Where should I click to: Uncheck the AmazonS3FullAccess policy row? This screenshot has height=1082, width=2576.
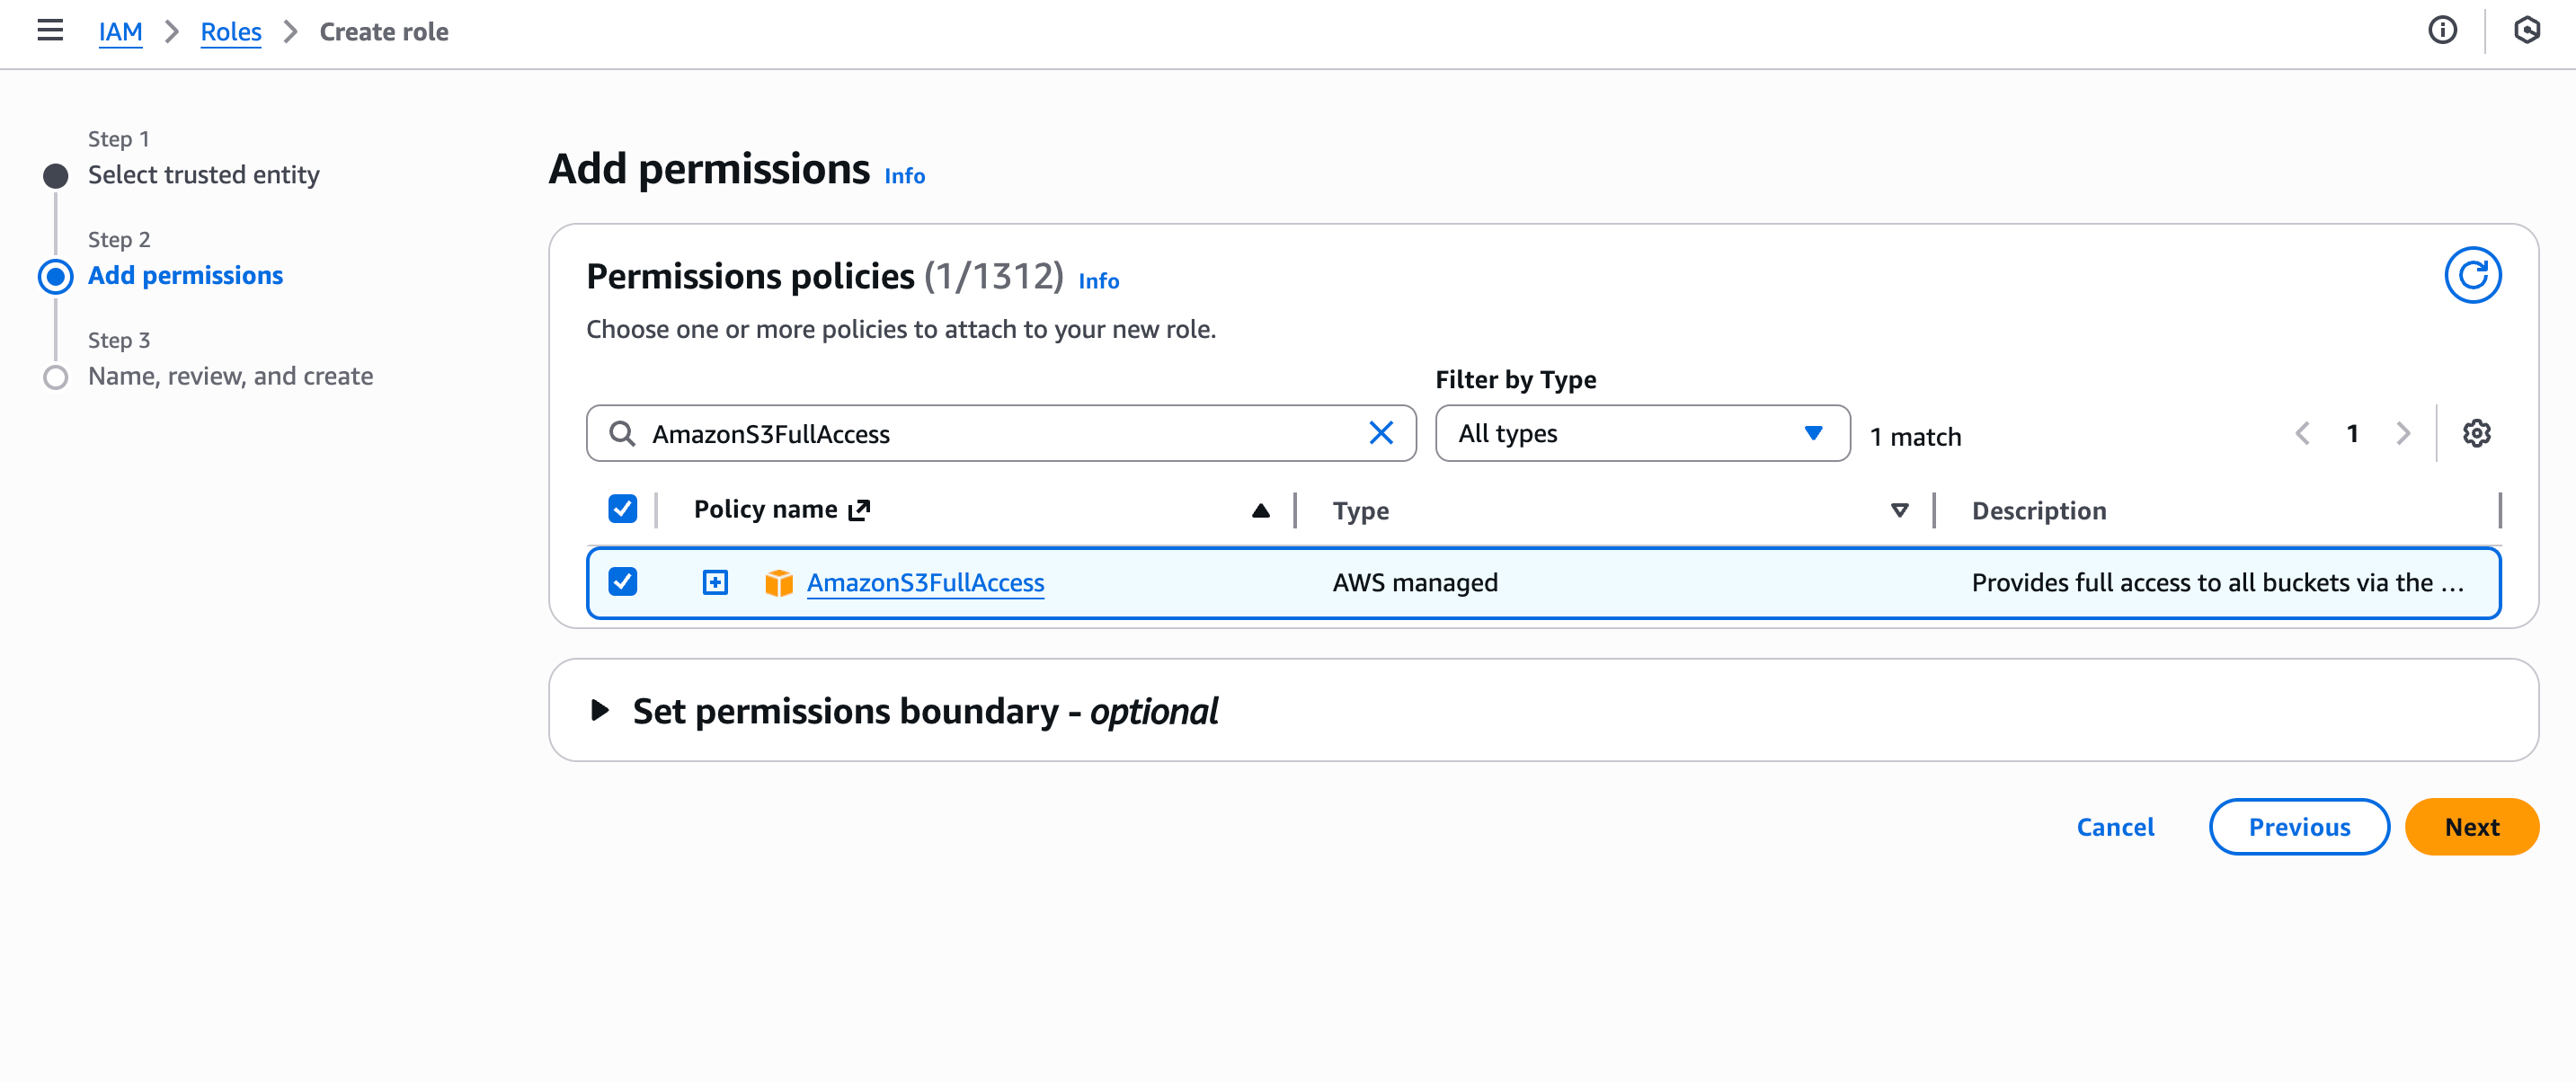[x=623, y=581]
